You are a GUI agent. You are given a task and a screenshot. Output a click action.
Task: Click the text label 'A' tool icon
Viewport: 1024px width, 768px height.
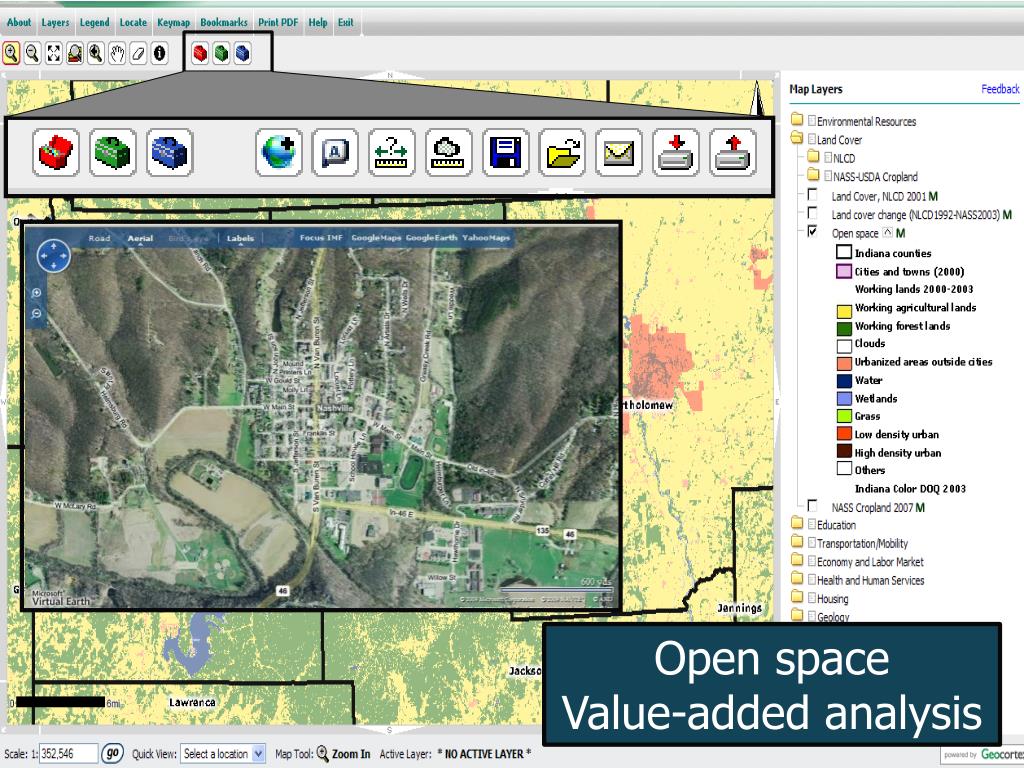(335, 153)
